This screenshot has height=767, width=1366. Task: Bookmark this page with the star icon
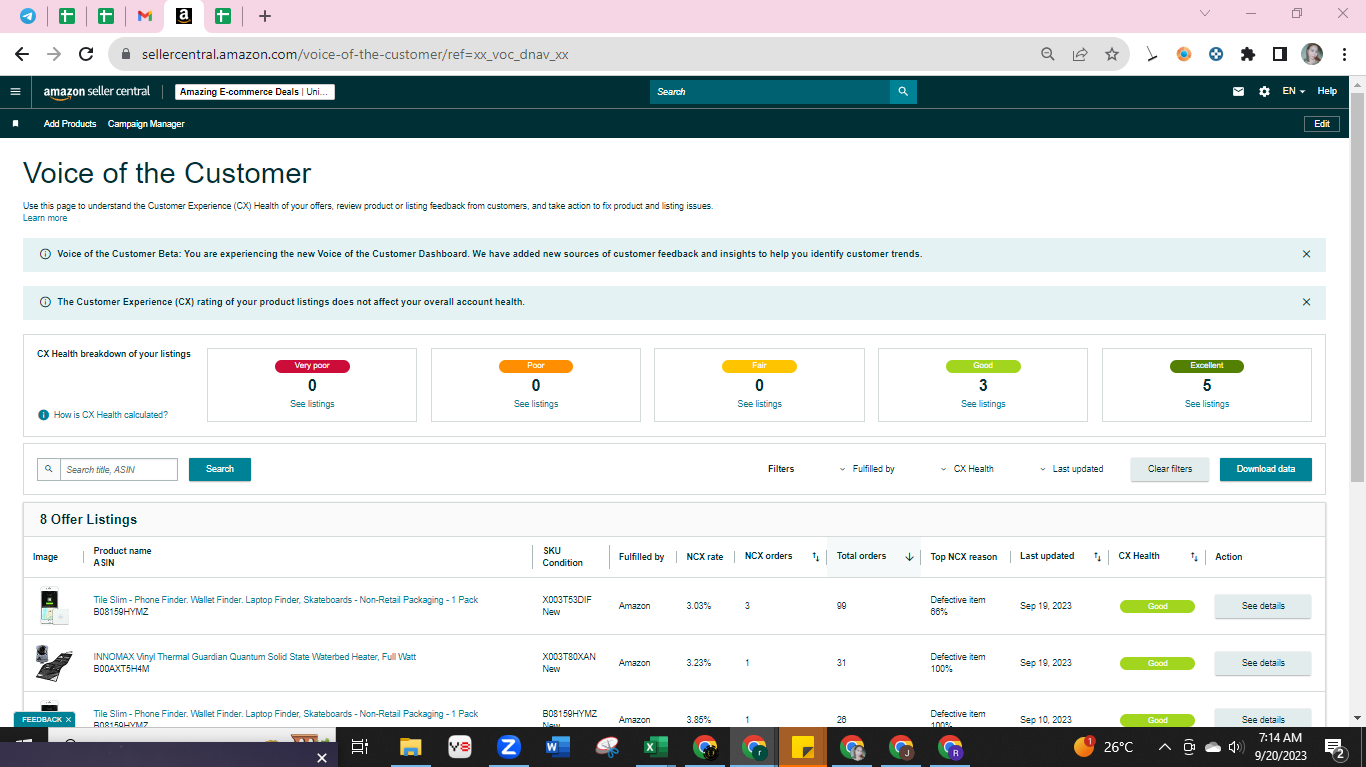point(1111,54)
